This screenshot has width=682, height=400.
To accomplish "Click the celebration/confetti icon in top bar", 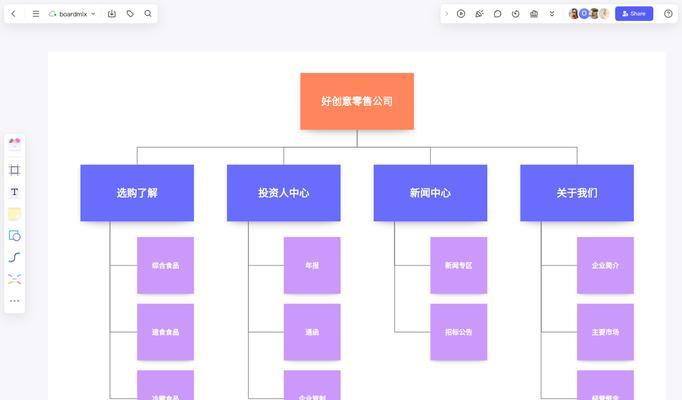I will point(479,14).
